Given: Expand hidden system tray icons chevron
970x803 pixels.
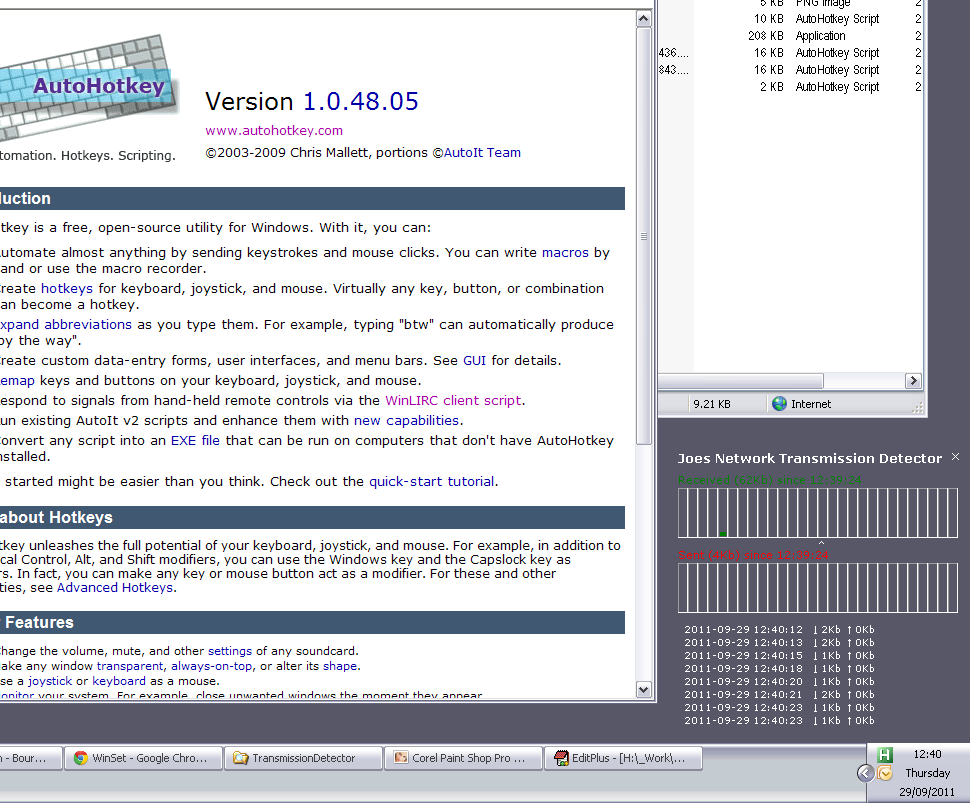Looking at the screenshot, I should [x=866, y=773].
